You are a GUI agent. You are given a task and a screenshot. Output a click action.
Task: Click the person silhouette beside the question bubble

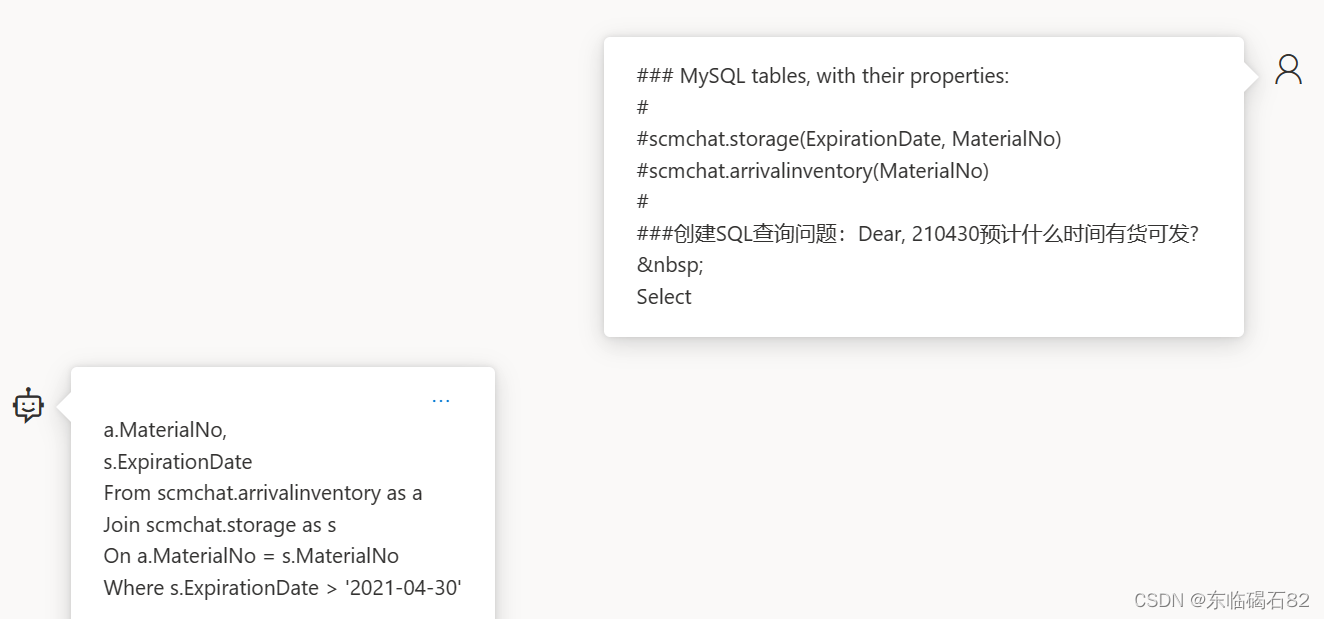1288,69
